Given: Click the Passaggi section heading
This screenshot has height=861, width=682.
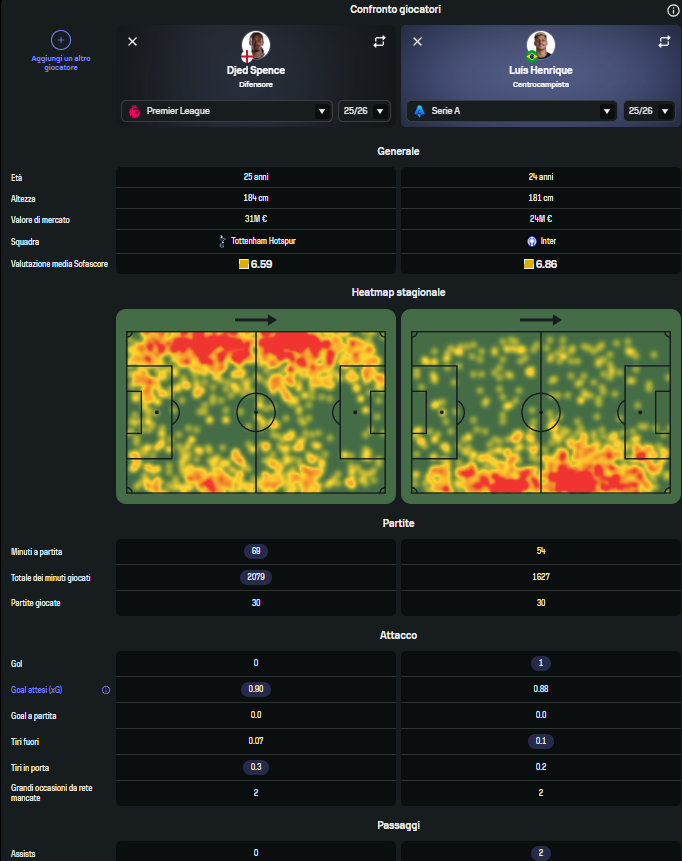Looking at the screenshot, I should (x=398, y=825).
